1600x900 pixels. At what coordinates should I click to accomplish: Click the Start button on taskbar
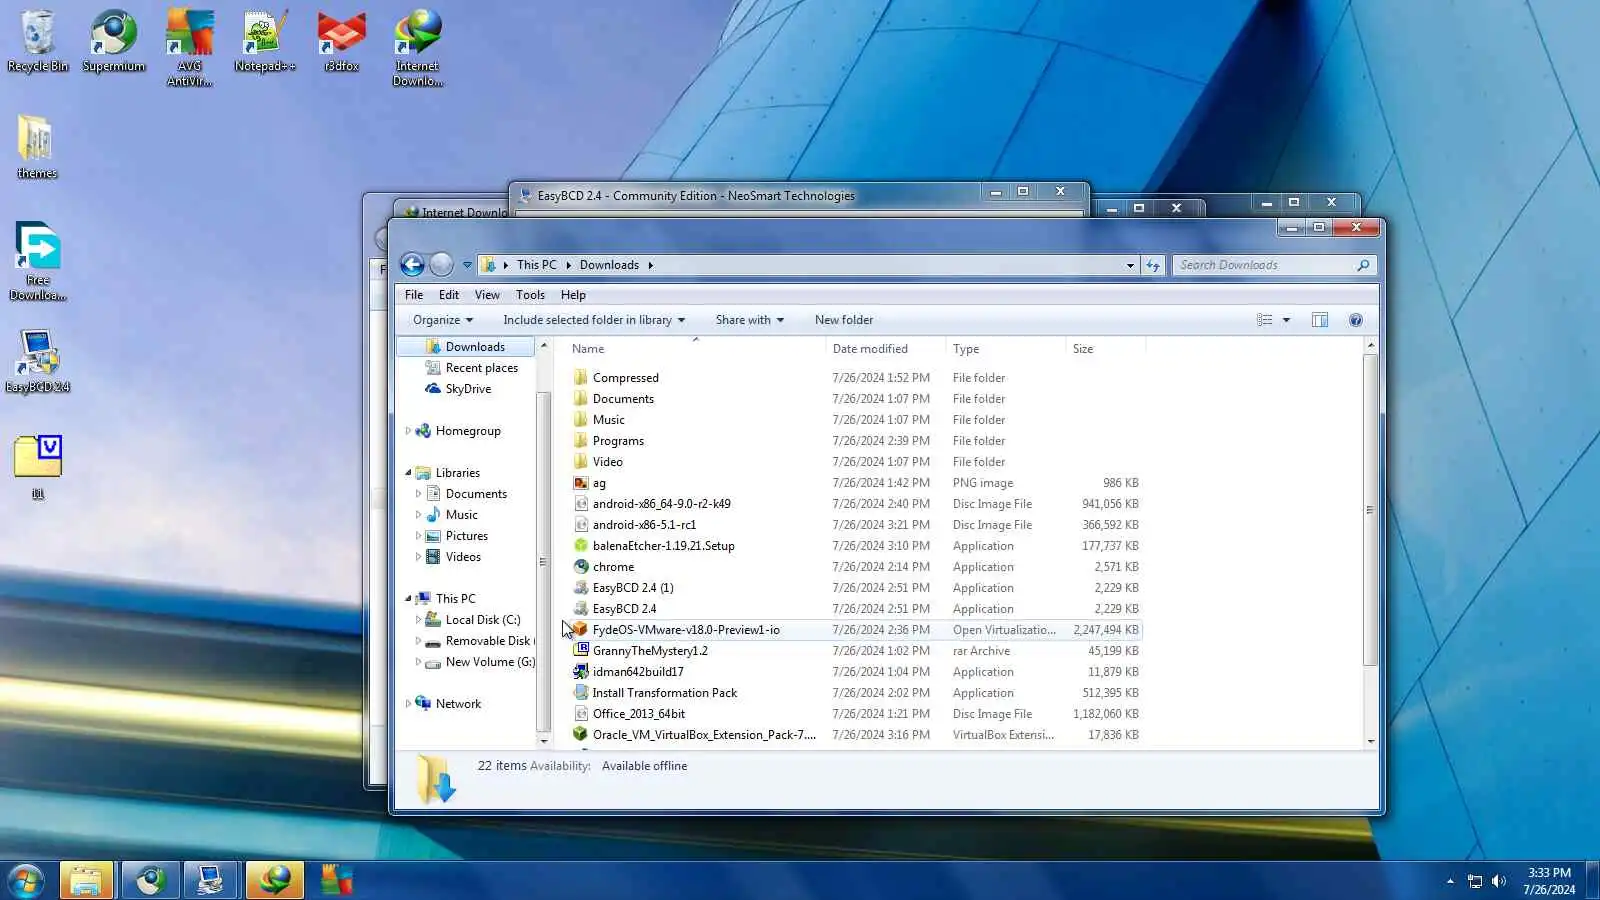tap(25, 881)
